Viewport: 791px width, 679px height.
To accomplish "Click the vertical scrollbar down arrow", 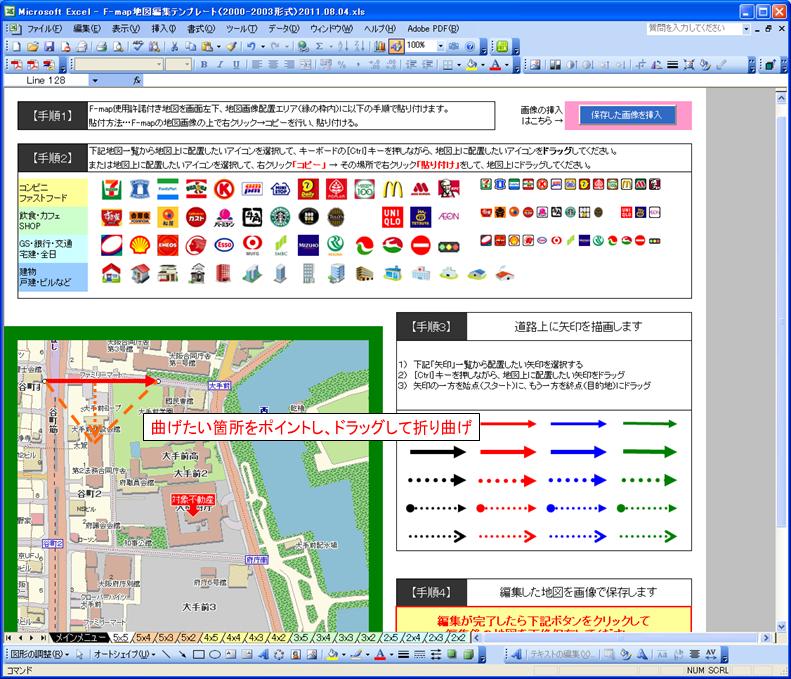I will coord(781,627).
